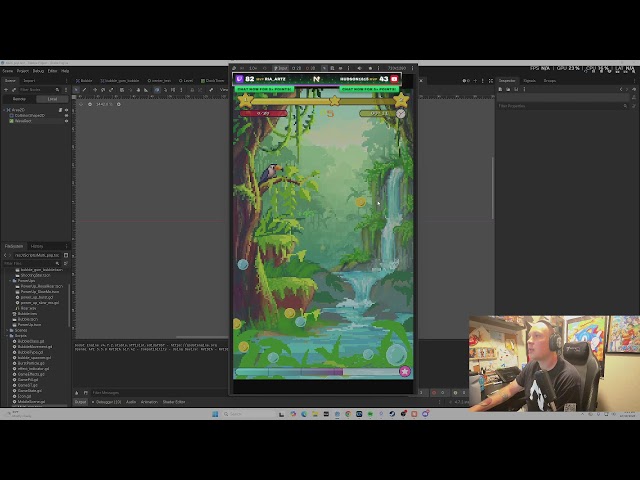
Task: Open the Level scene tab
Action: pos(186,81)
